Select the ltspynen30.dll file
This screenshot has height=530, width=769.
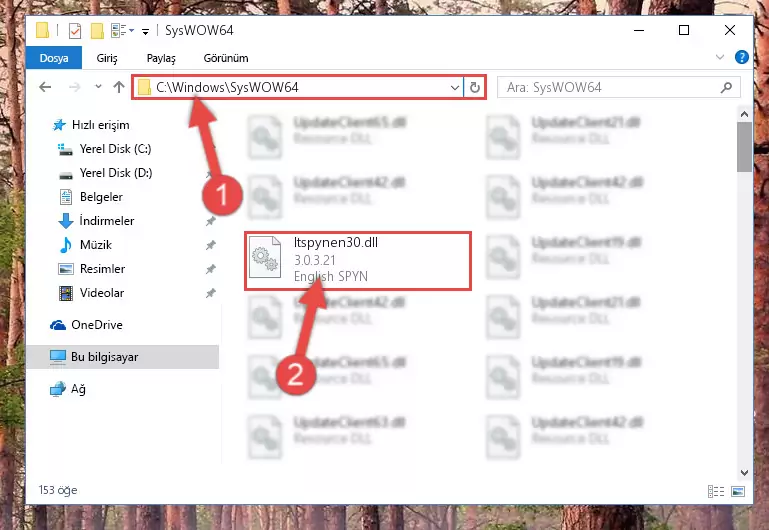tap(358, 261)
